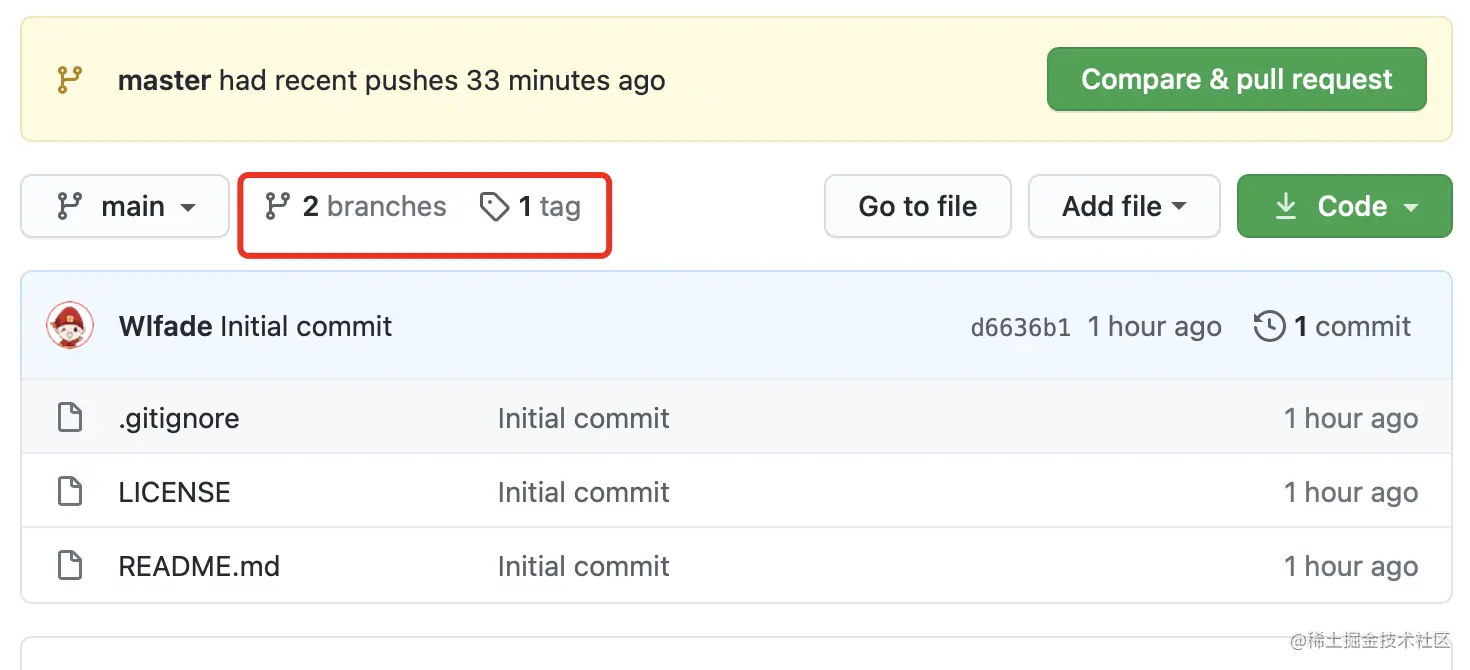This screenshot has height=670, width=1470.
Task: Click the branches icon beside 2 branches
Action: (x=277, y=207)
